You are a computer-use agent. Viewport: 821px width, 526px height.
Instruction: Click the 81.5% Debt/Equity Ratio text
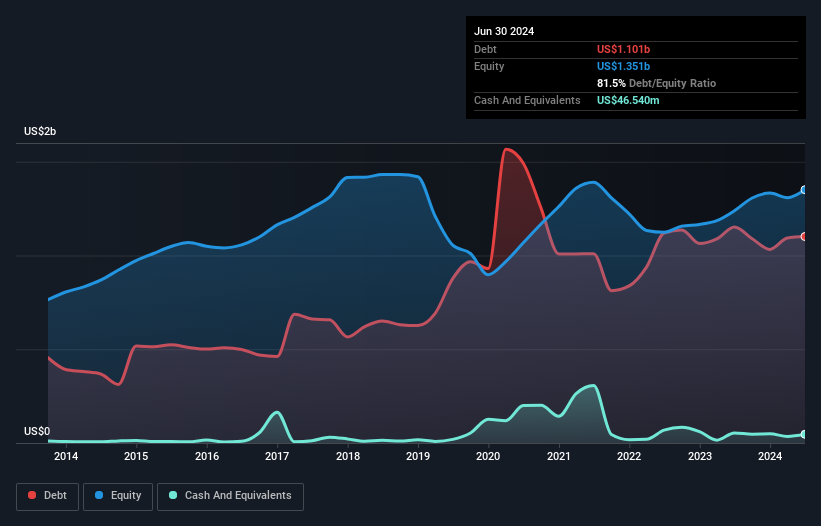(656, 83)
